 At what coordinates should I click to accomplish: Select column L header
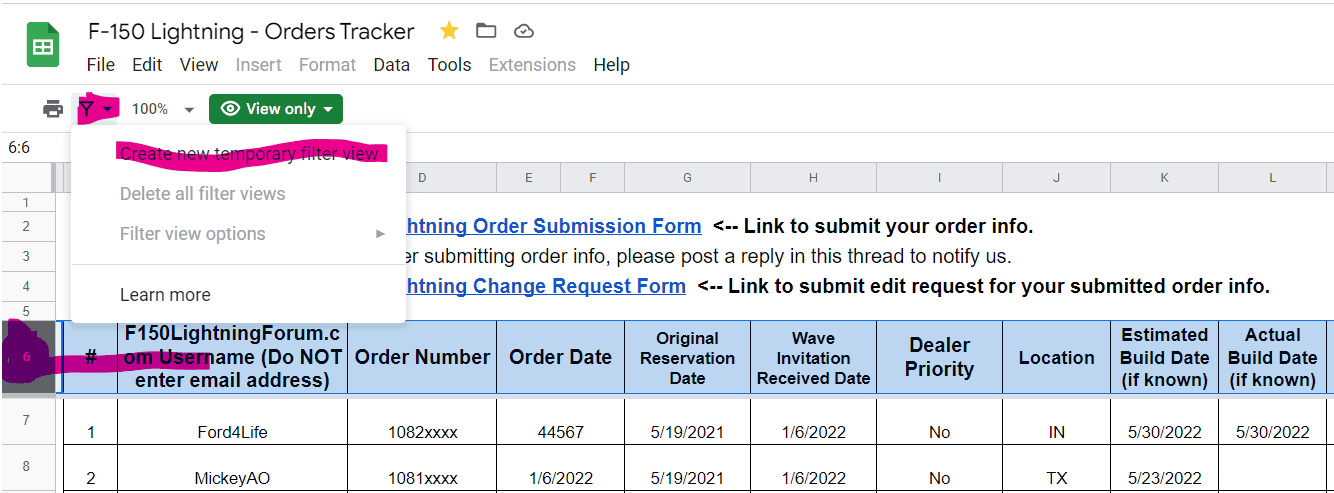pos(1272,178)
